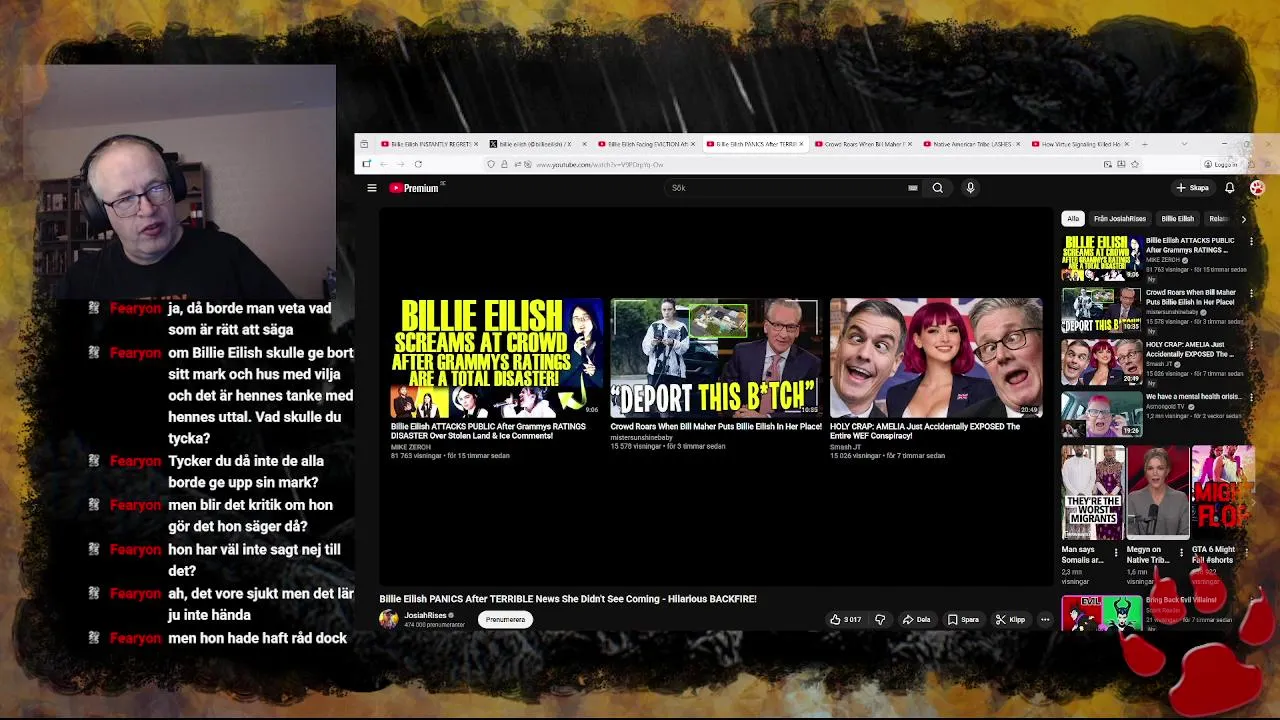Open endscreen 'DEPORT THIS B*TCH' thumbnail
Image resolution: width=1280 pixels, height=720 pixels.
(x=715, y=357)
